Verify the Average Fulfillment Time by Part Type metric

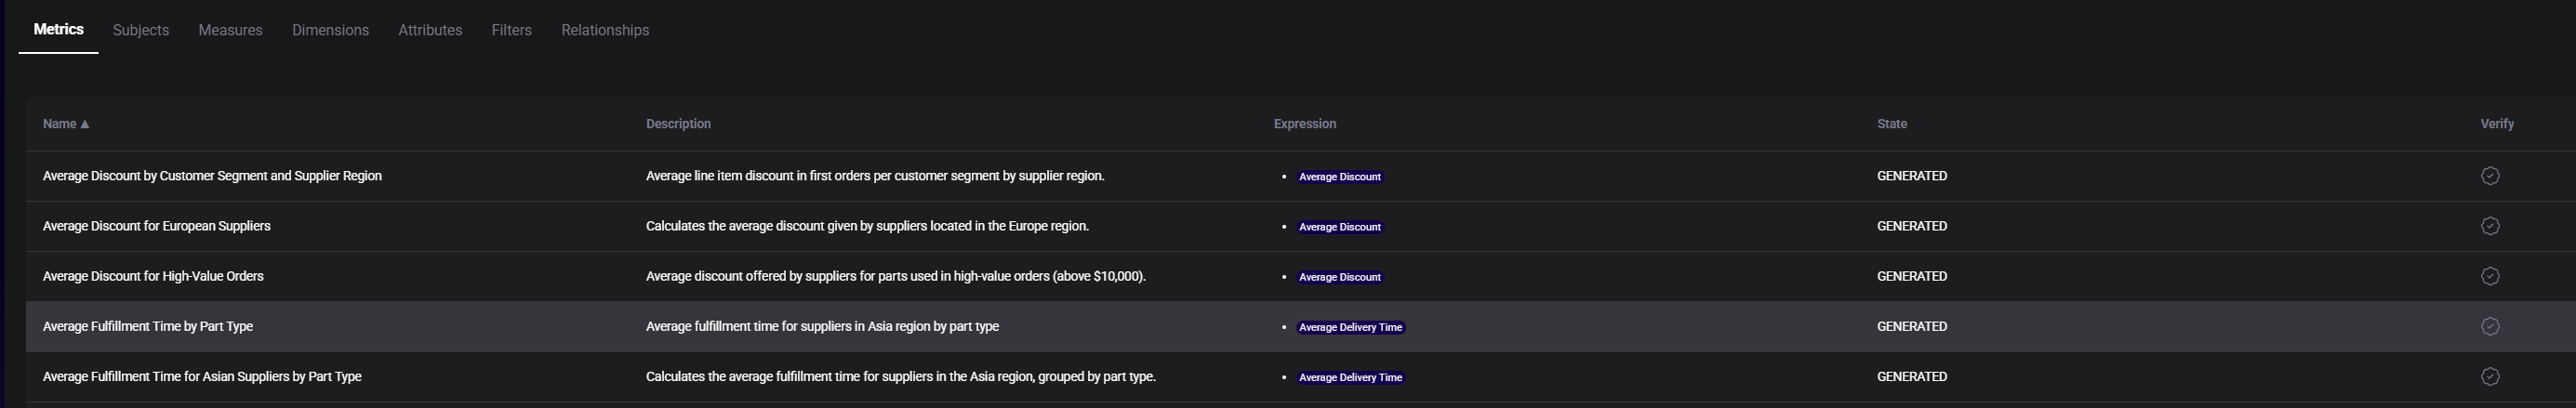click(x=2489, y=326)
